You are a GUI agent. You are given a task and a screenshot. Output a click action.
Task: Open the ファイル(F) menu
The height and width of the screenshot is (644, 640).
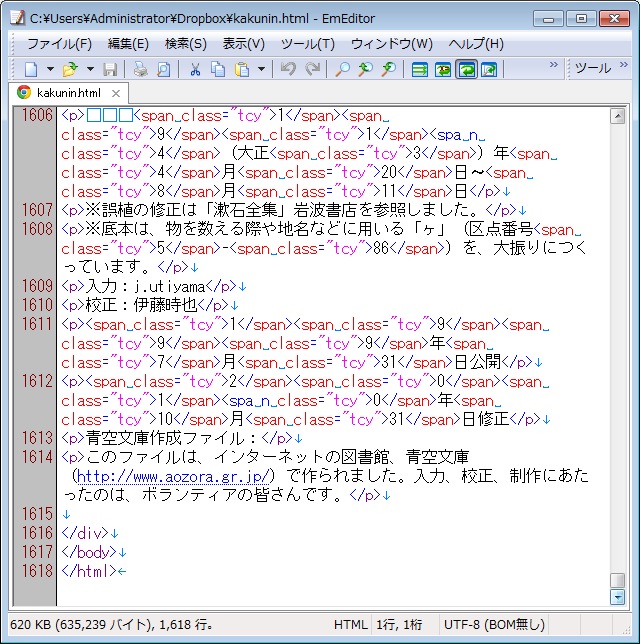point(60,44)
